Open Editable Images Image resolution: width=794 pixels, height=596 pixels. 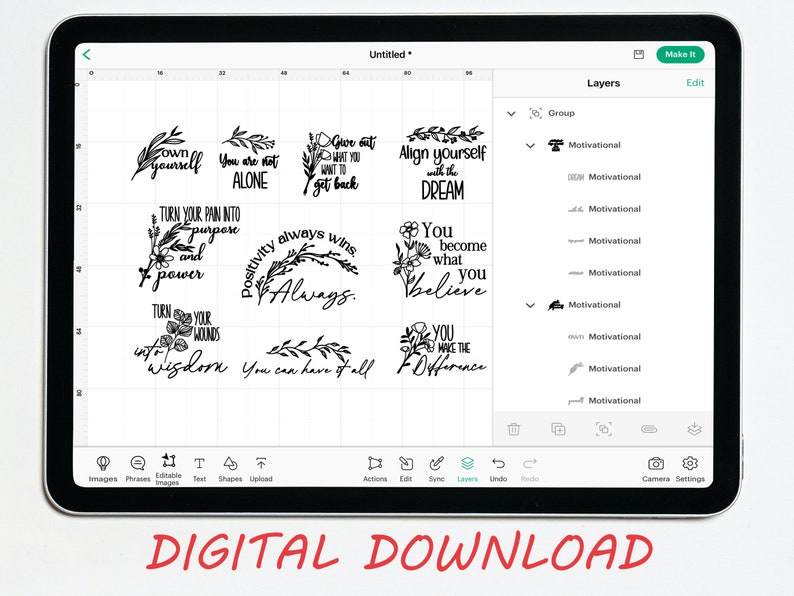pyautogui.click(x=168, y=469)
